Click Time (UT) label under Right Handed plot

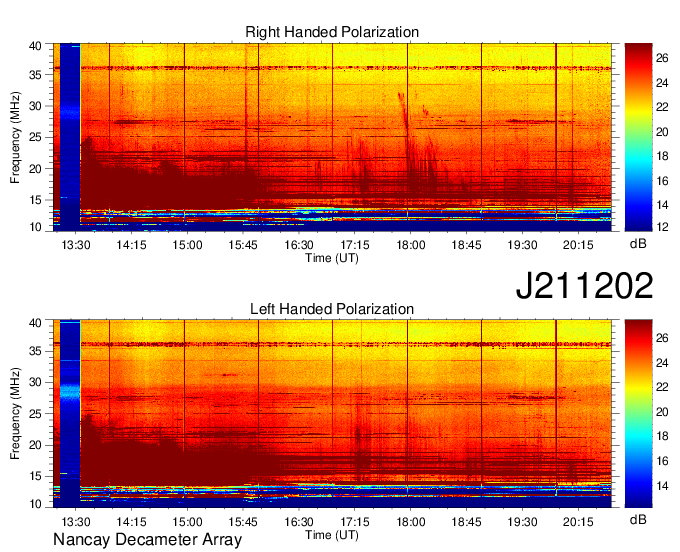tap(332, 258)
